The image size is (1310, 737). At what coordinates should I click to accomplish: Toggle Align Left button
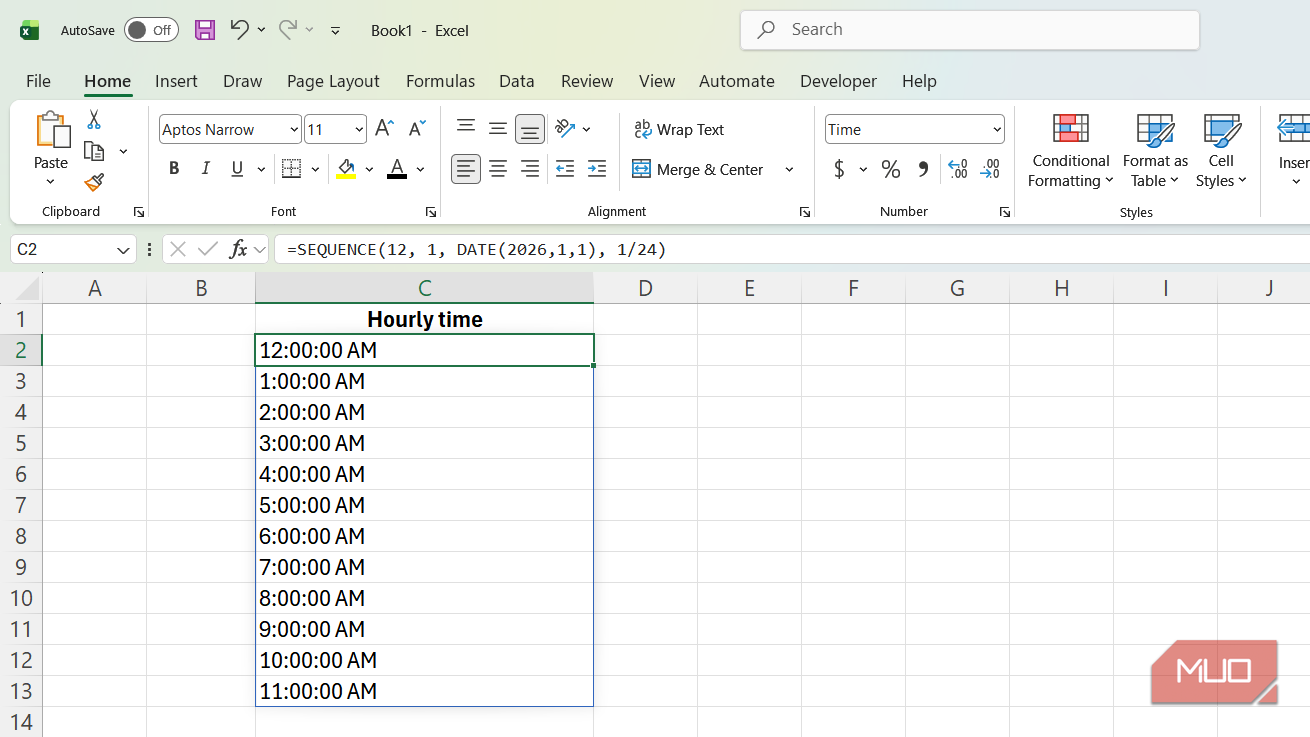(465, 169)
